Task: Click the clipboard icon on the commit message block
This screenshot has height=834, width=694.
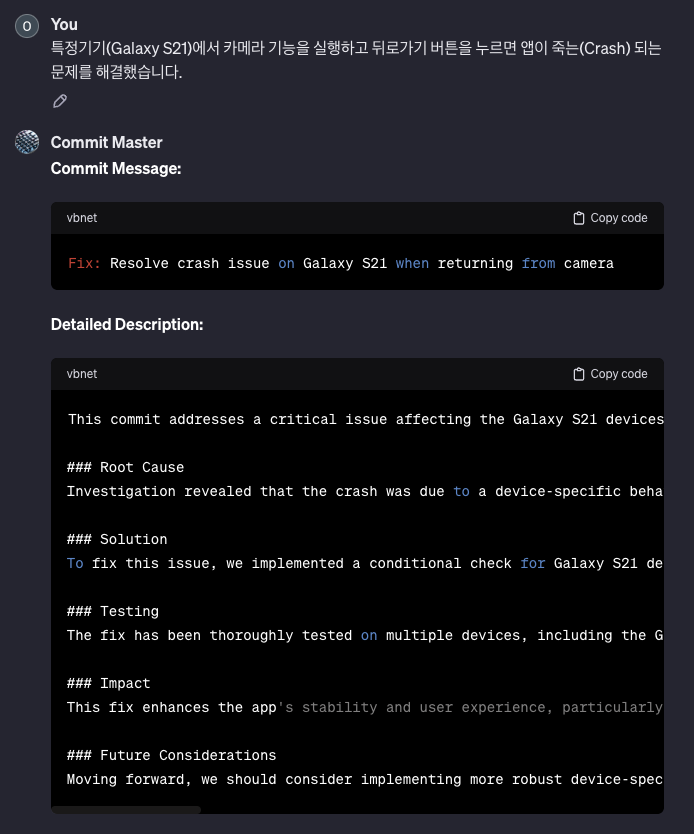Action: (x=579, y=218)
